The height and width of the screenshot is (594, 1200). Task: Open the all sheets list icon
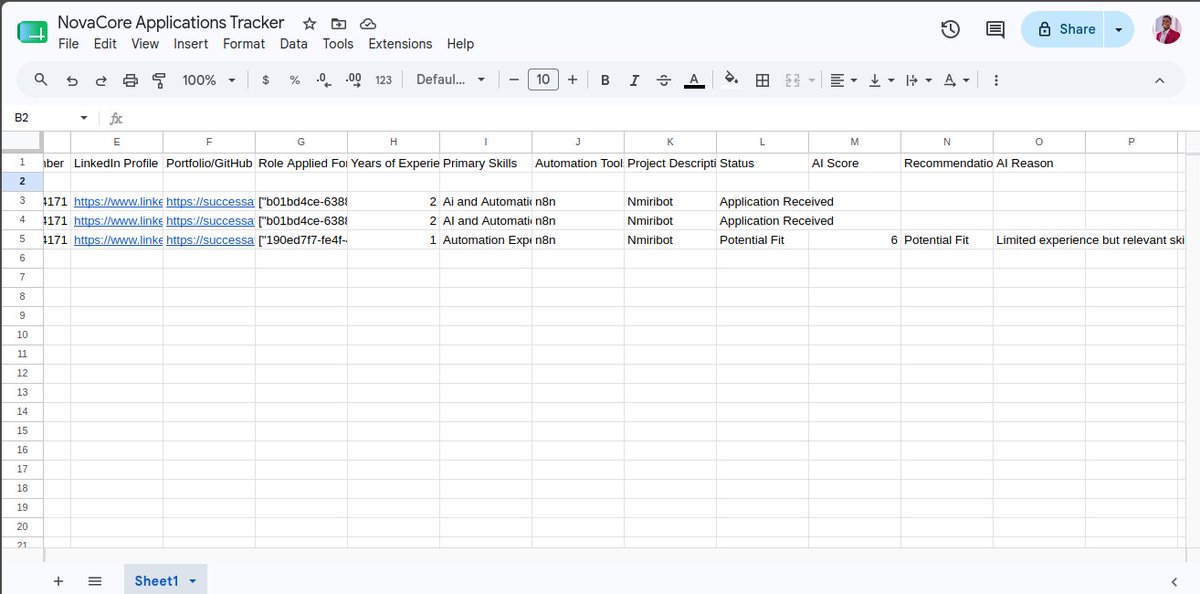[x=95, y=581]
